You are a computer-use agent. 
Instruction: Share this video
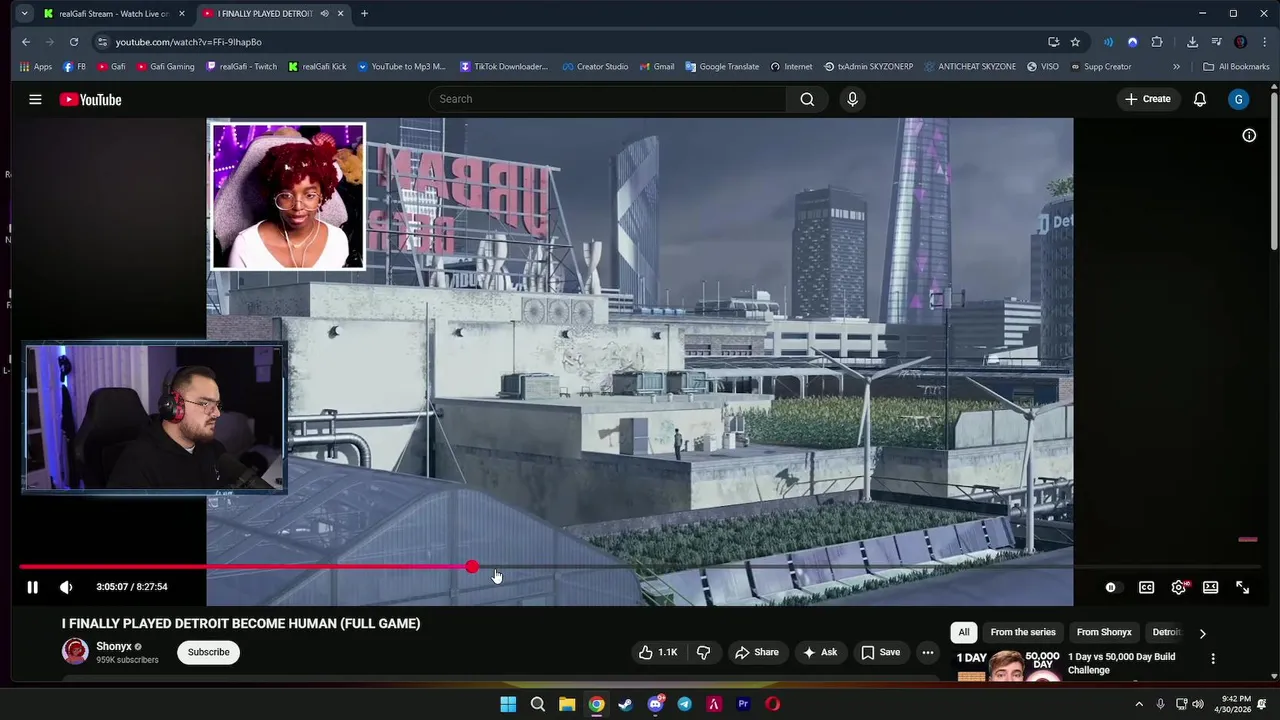[756, 652]
